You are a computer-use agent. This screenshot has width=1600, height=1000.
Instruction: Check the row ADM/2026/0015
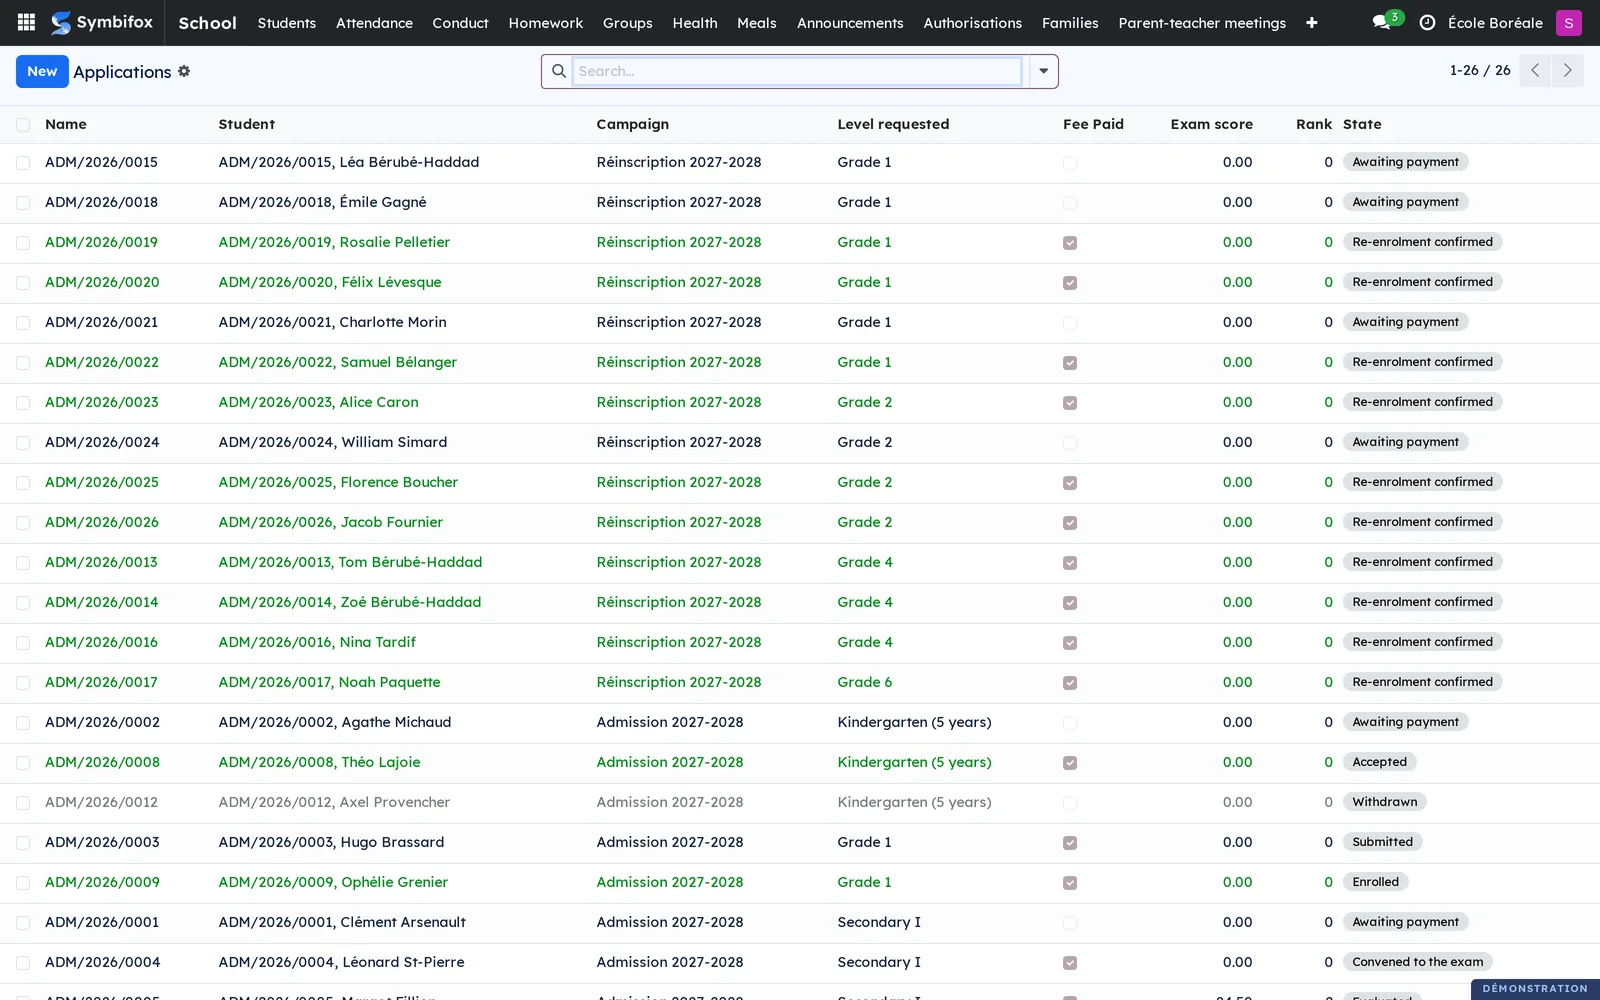[x=23, y=163]
